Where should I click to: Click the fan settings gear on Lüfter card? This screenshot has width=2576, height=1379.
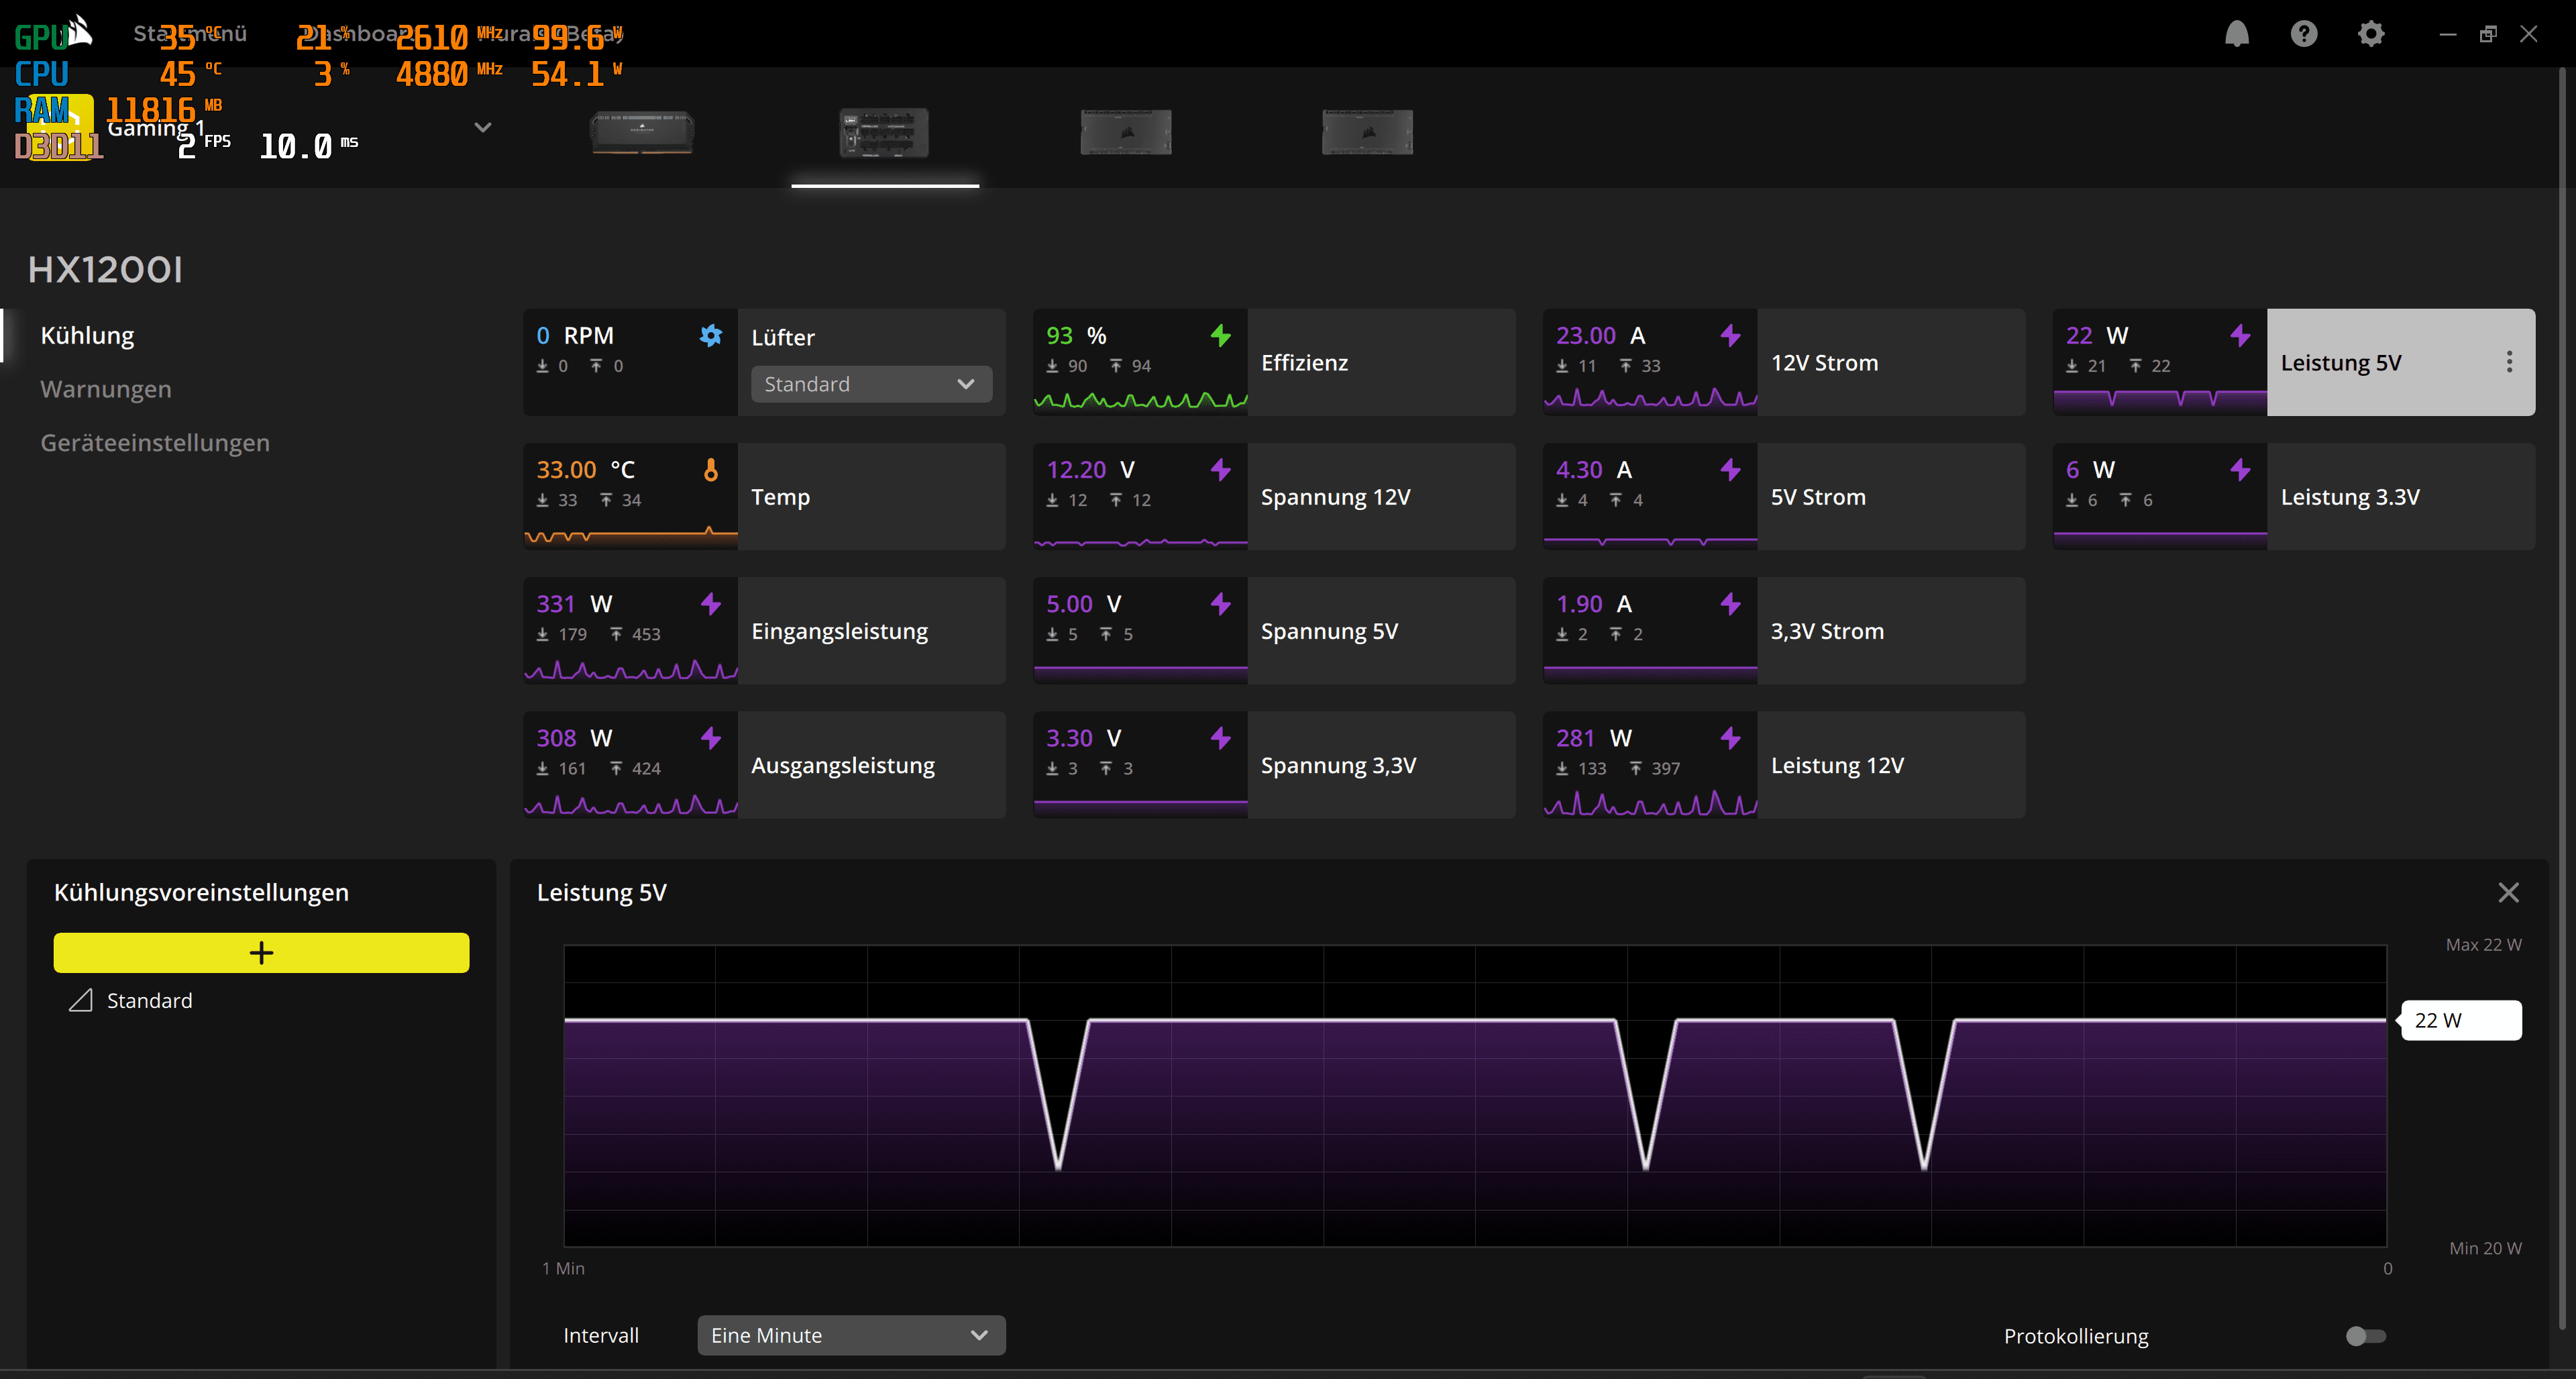[711, 335]
